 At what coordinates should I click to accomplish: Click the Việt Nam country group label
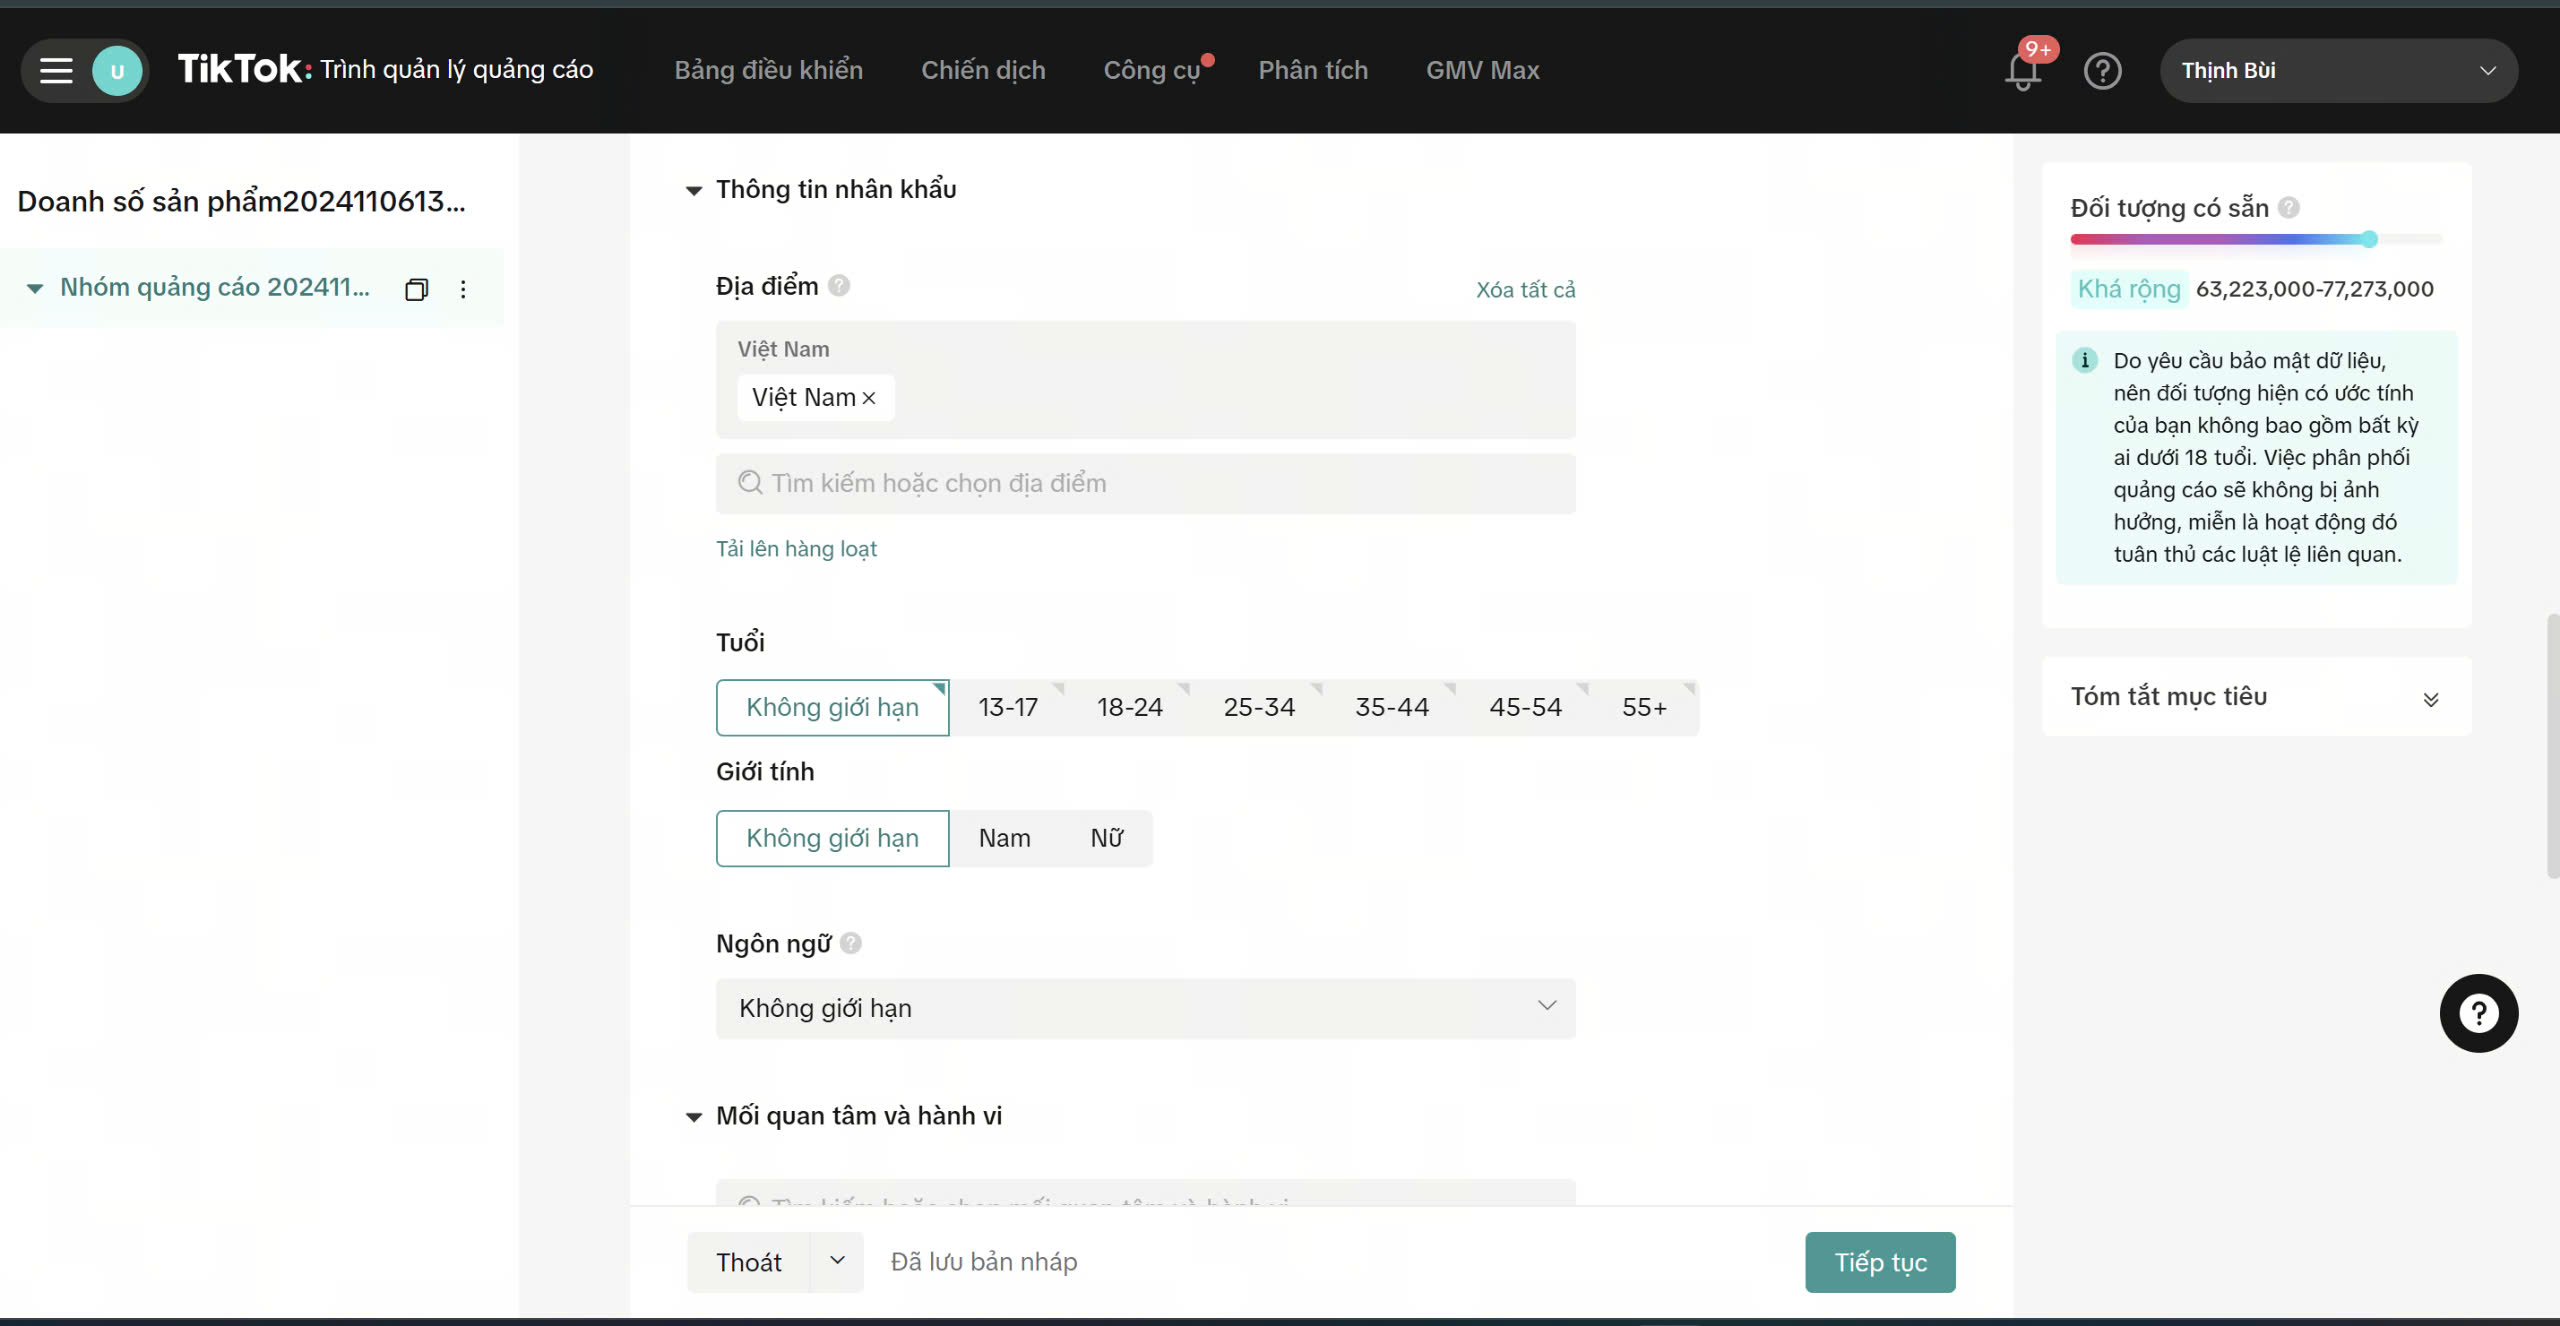click(x=783, y=349)
